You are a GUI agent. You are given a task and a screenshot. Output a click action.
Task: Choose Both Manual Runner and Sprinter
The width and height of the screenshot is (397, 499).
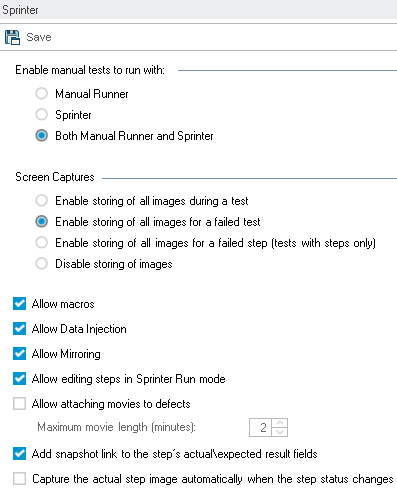[41, 135]
